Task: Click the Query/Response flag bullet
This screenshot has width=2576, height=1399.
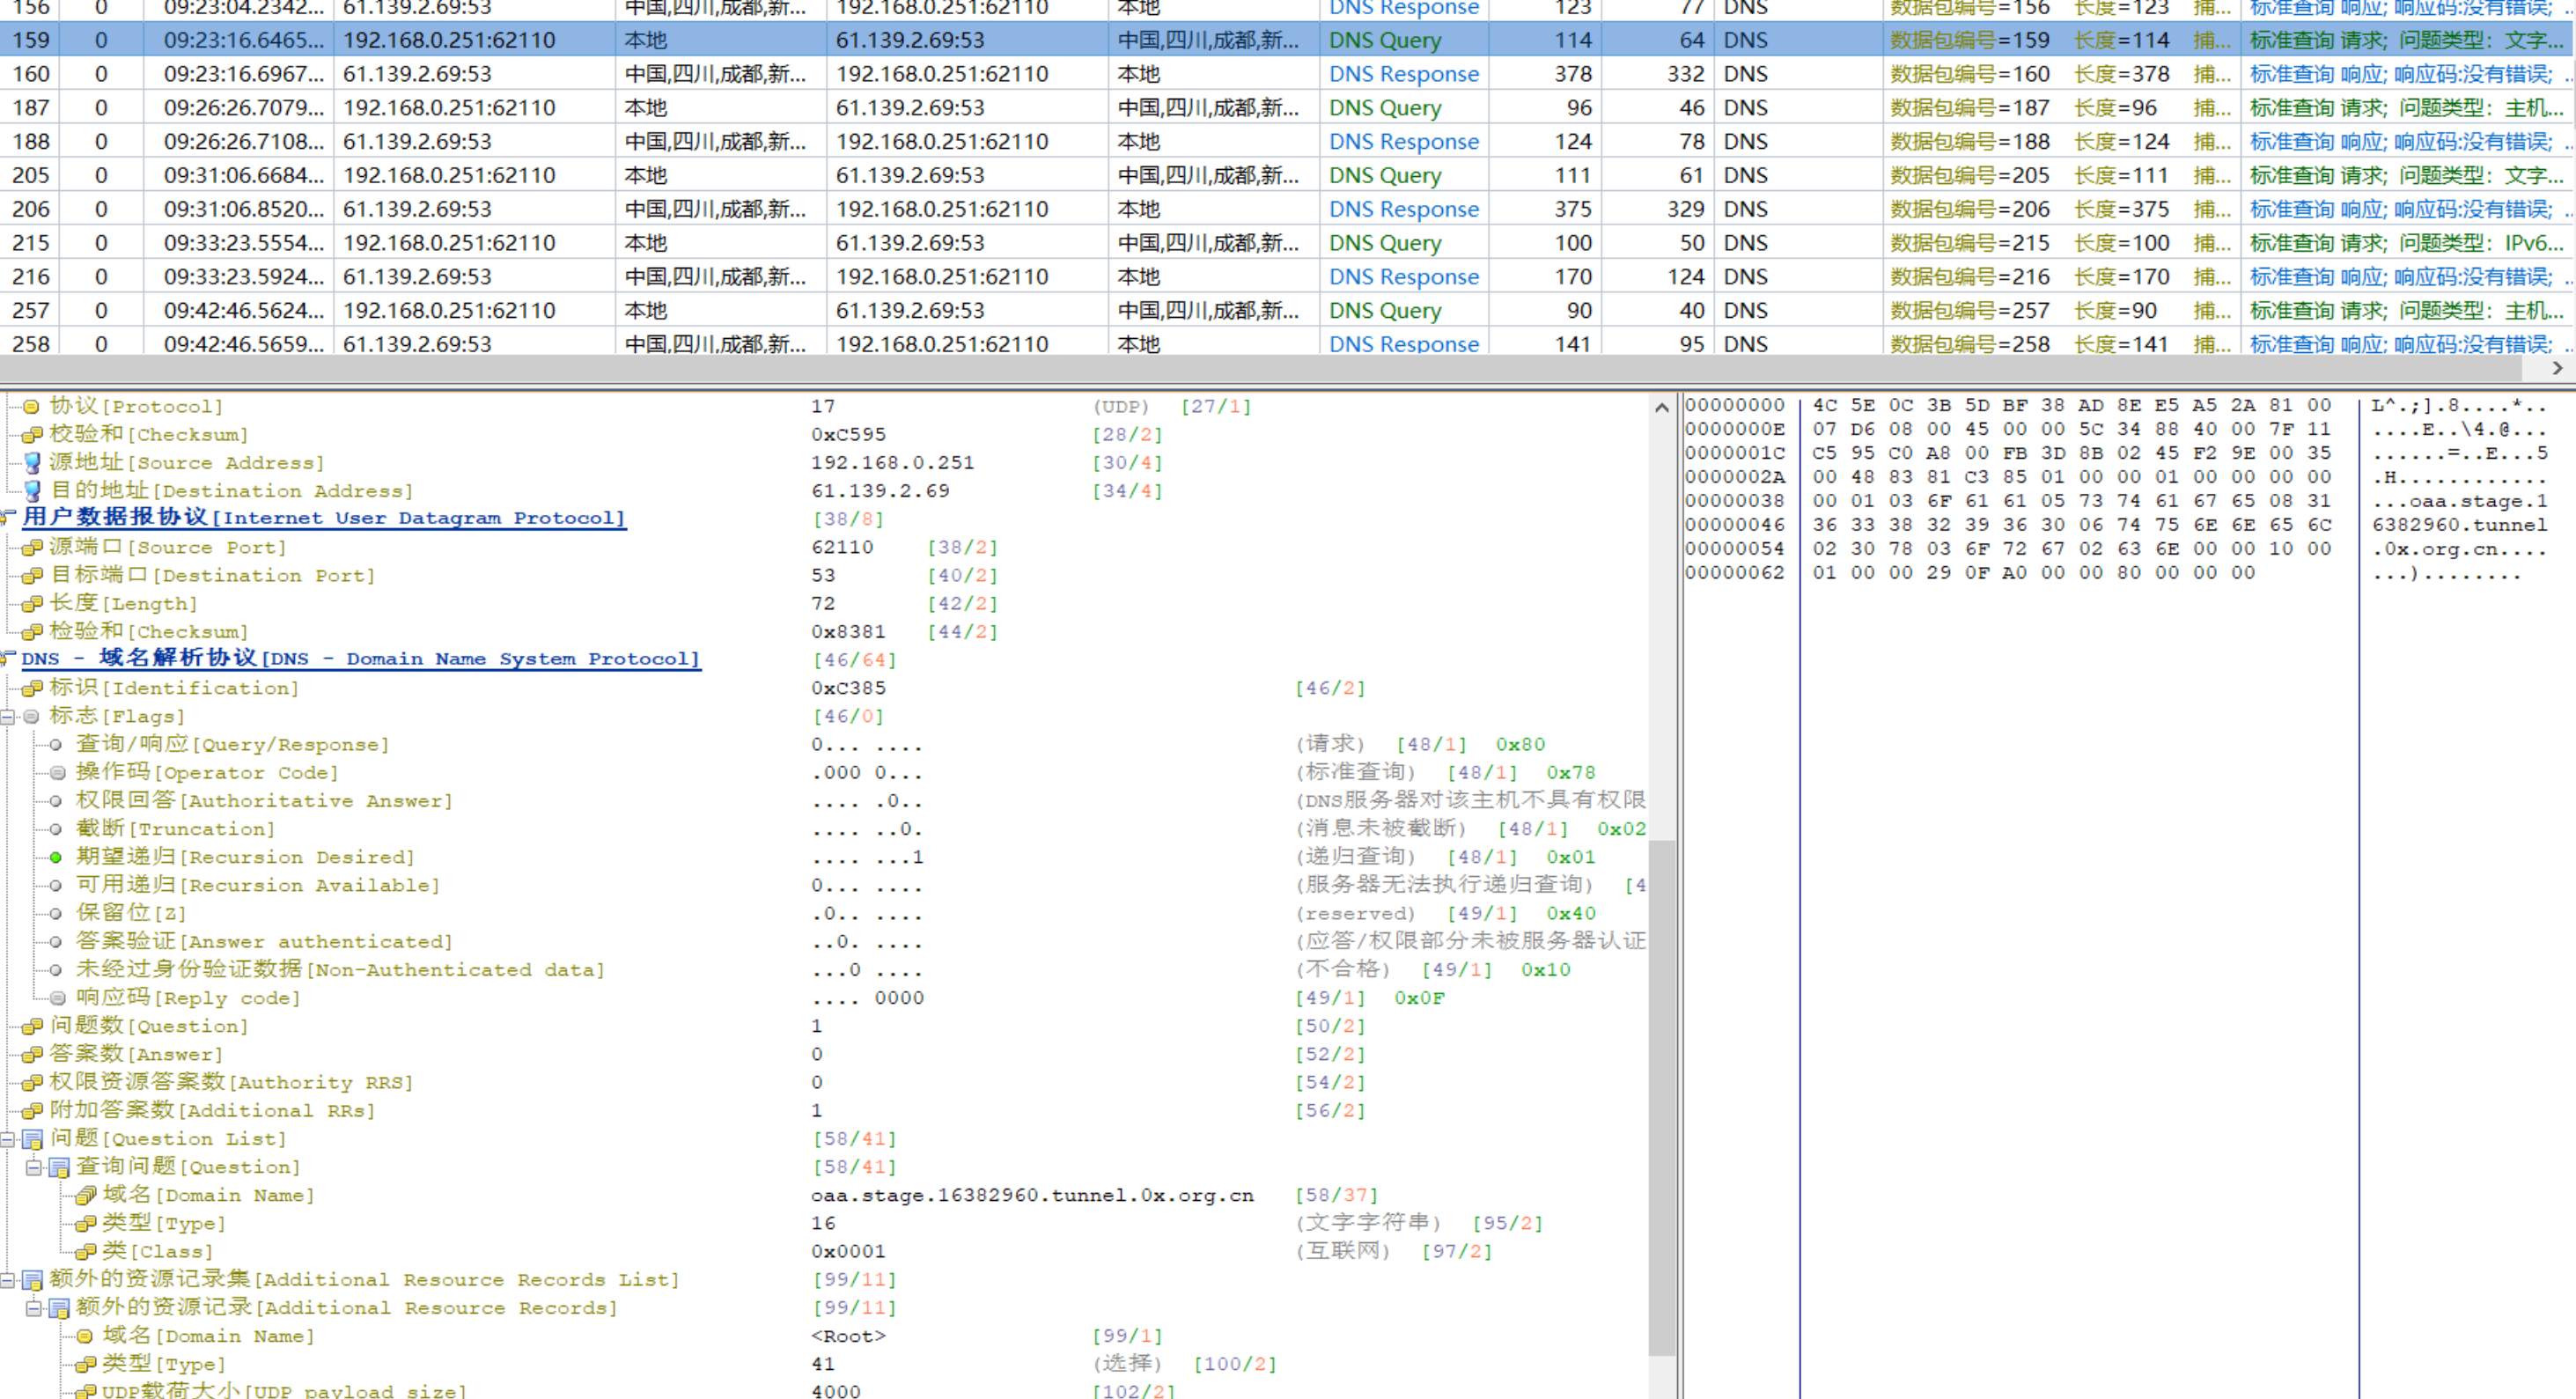Action: coord(56,745)
